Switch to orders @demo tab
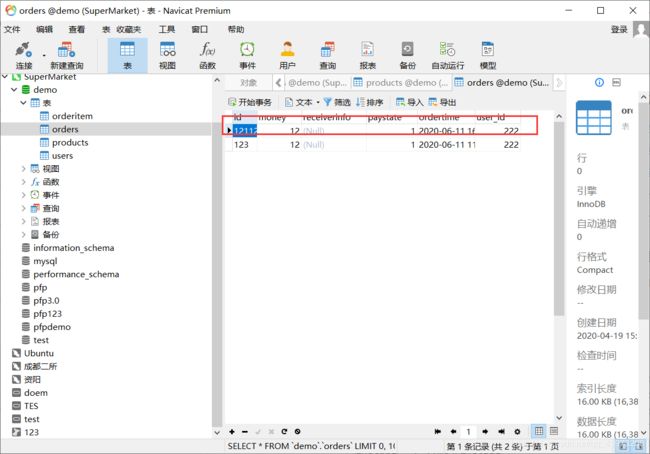 (502, 83)
